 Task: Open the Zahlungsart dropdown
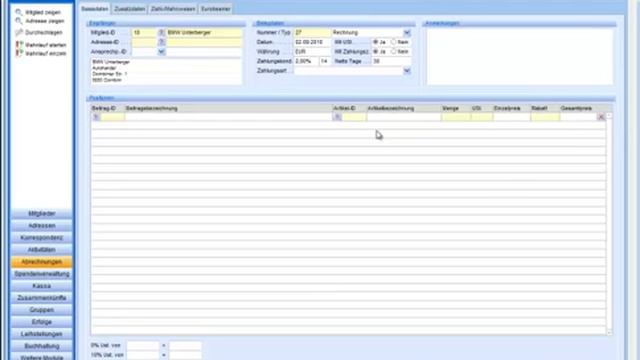tap(407, 71)
